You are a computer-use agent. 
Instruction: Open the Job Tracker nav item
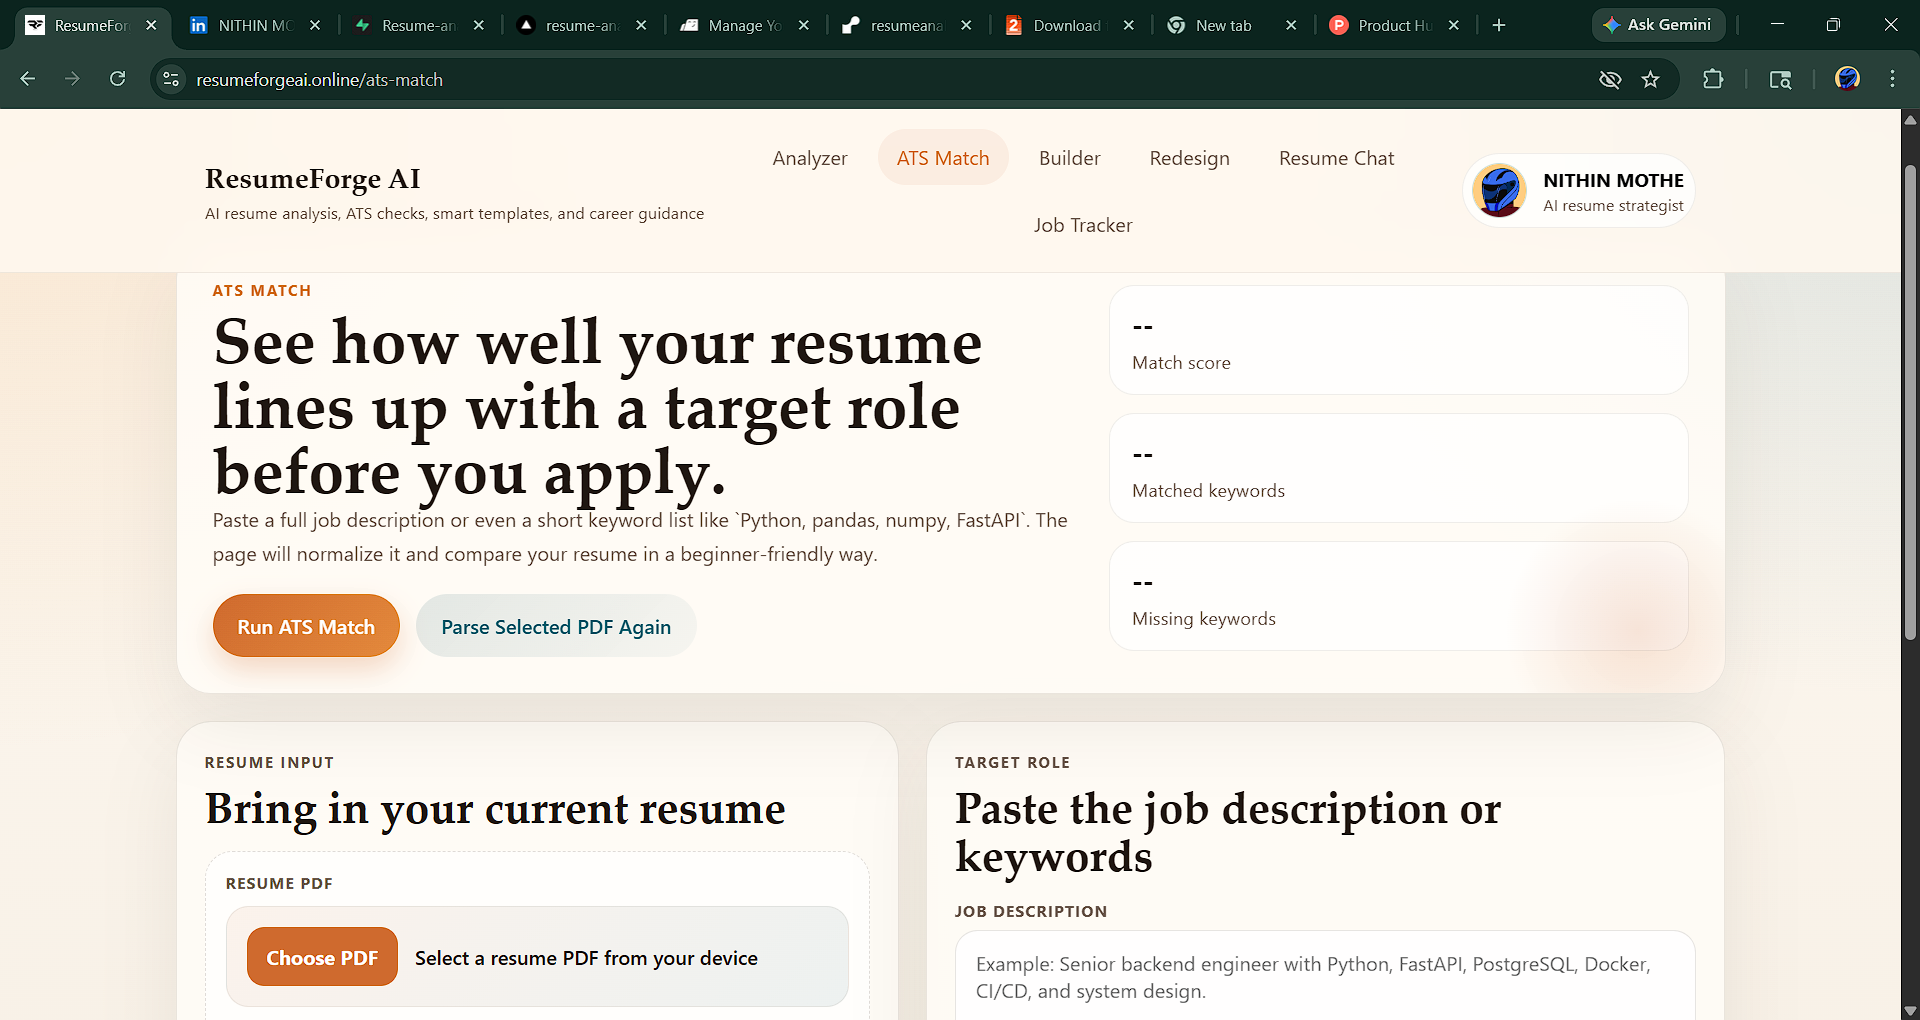pos(1083,225)
